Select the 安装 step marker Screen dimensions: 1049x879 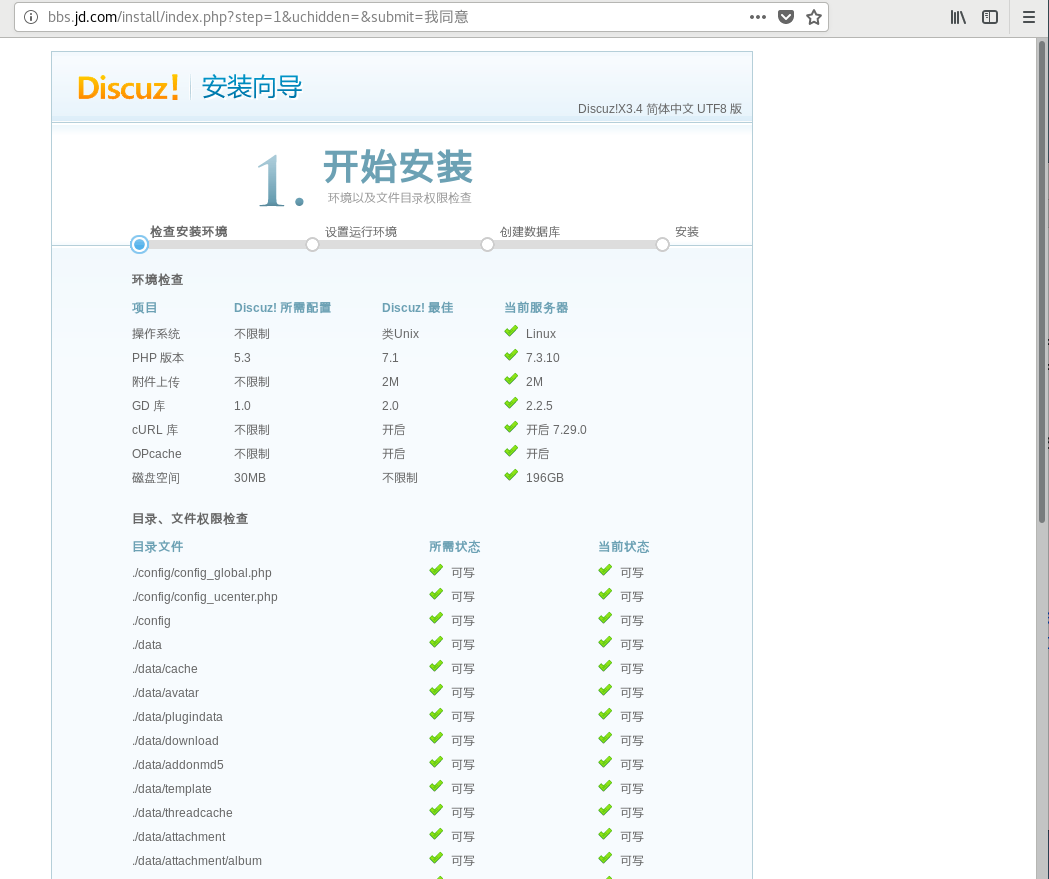(x=662, y=245)
